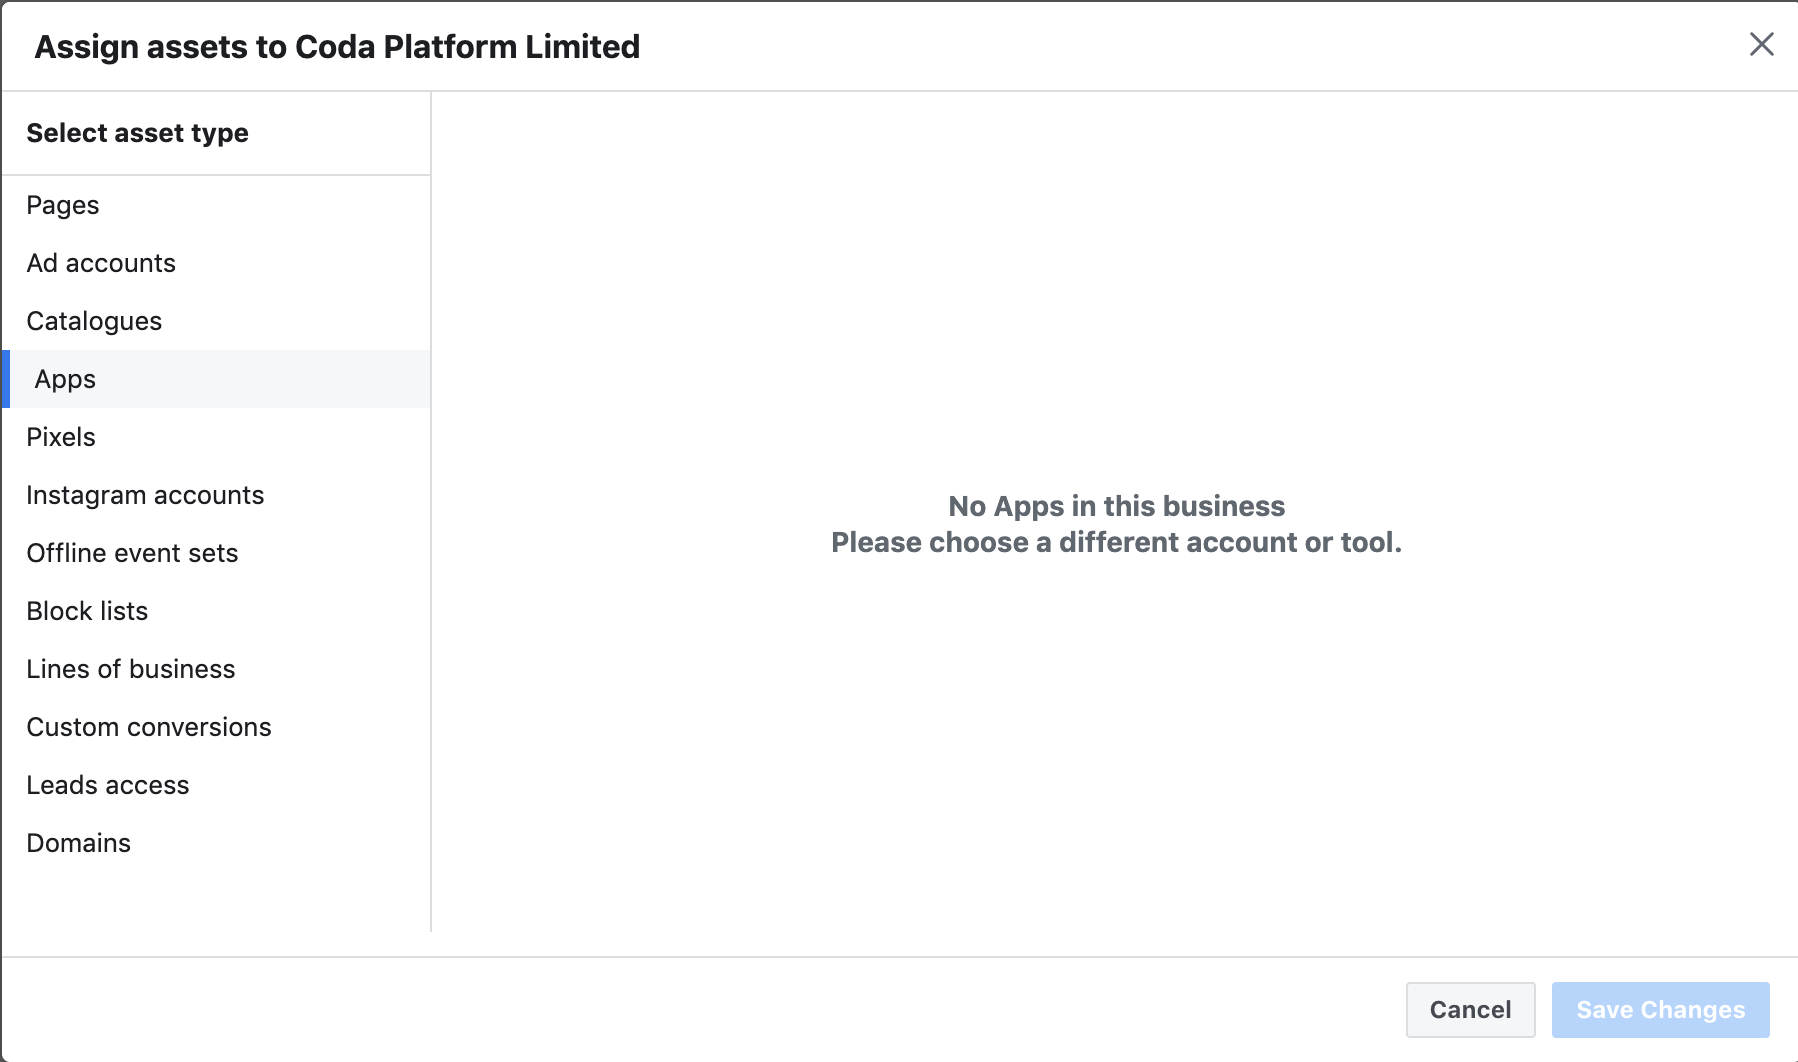The image size is (1798, 1062).
Task: Click 'Please choose a different account or tool.' text
Action: pos(1116,542)
